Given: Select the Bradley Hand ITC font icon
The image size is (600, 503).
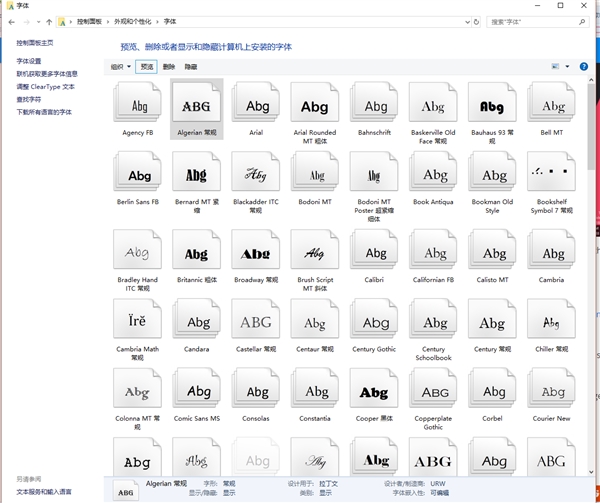Looking at the screenshot, I should 137,249.
